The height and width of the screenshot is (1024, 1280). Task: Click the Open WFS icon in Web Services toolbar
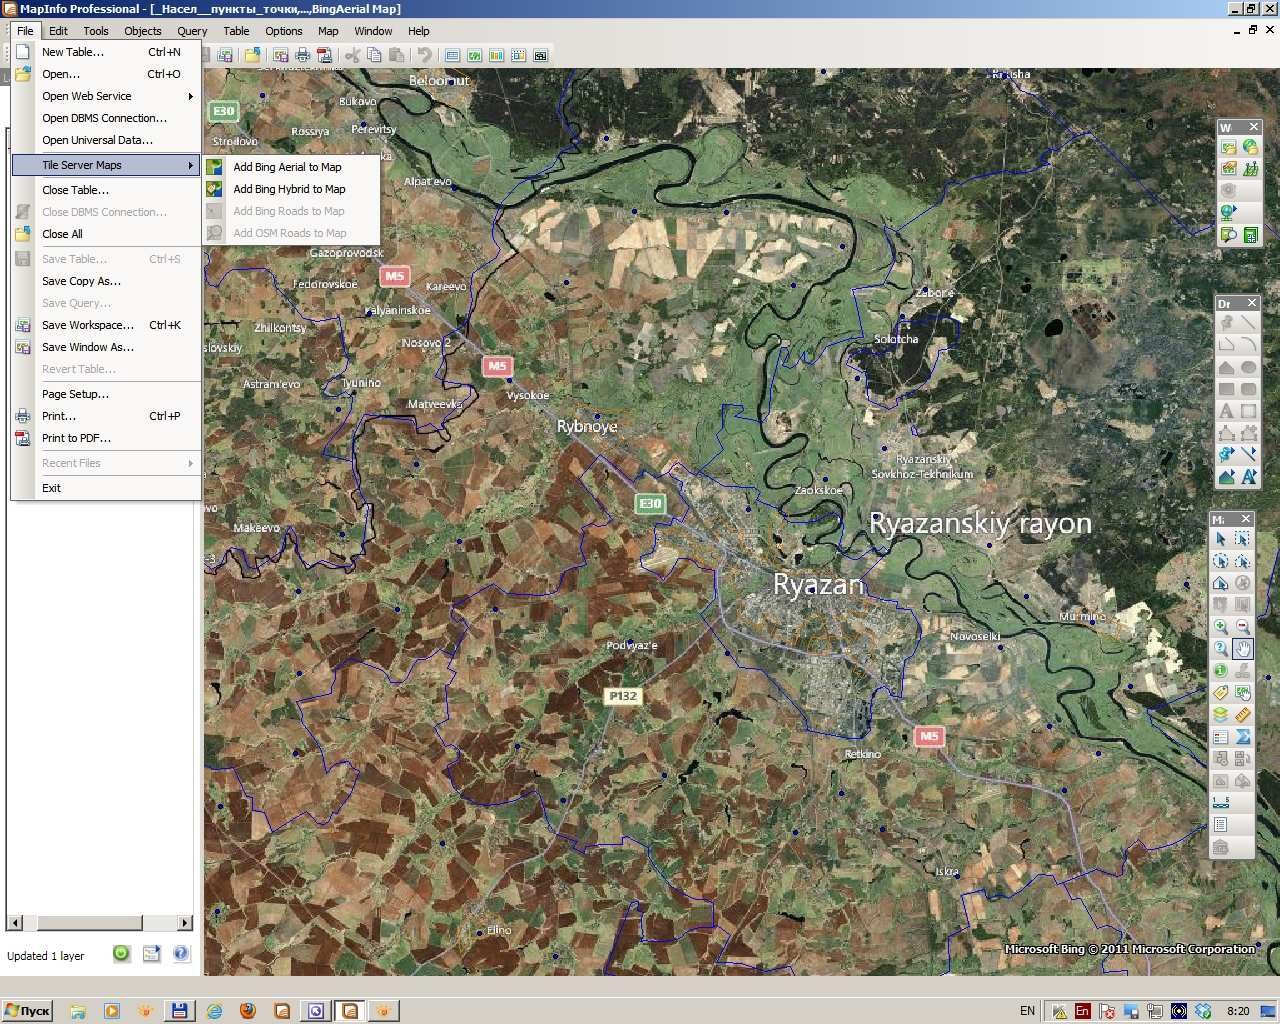(1250, 147)
